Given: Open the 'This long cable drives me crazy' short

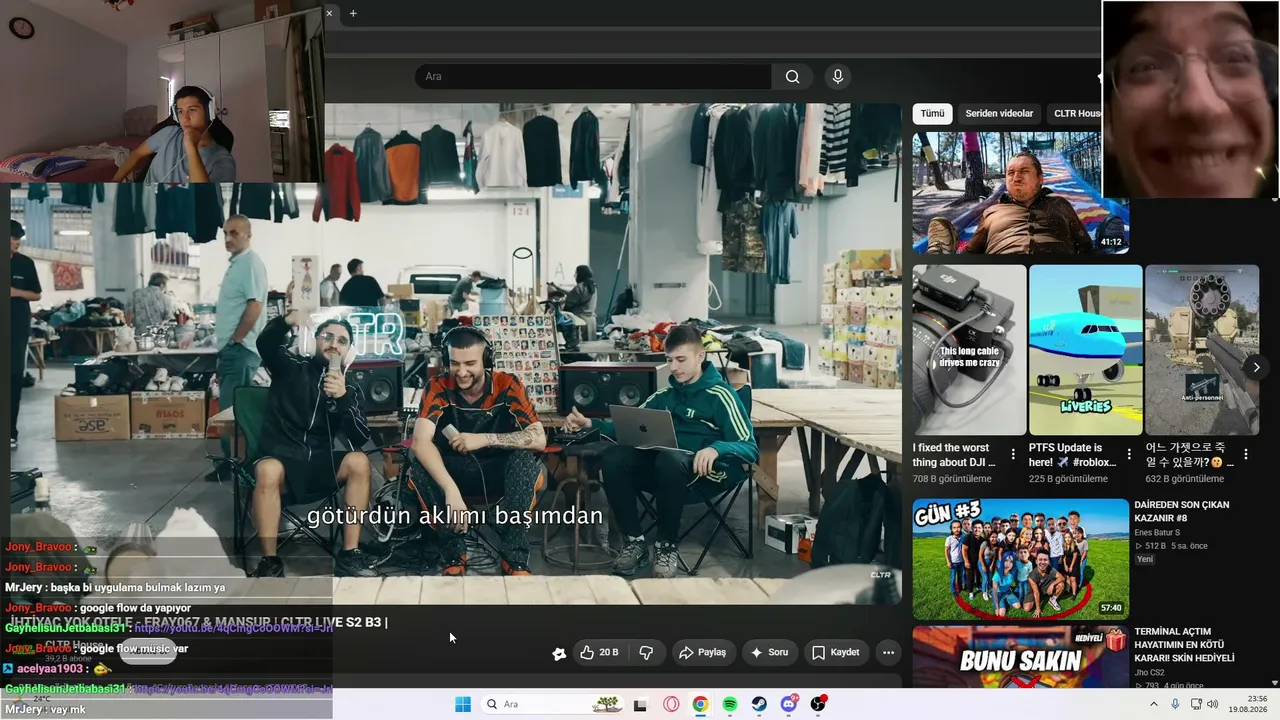Looking at the screenshot, I should pos(969,350).
